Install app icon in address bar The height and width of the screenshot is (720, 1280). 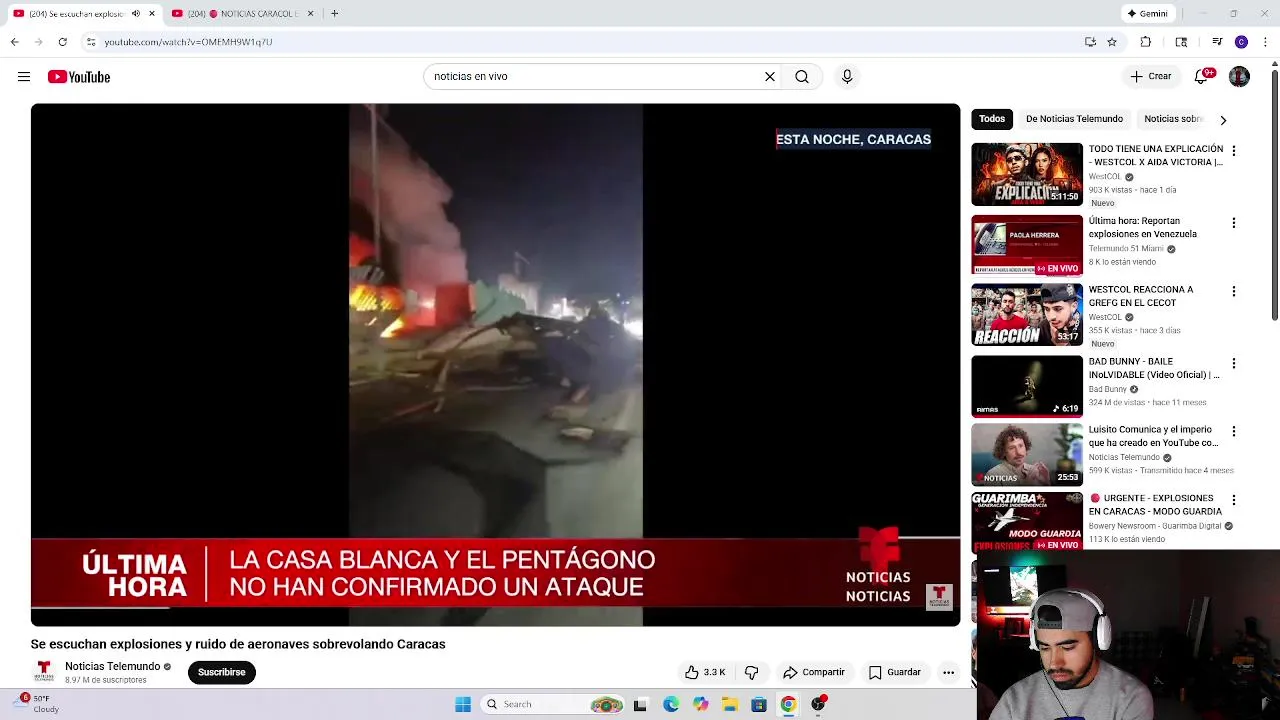pos(1090,42)
